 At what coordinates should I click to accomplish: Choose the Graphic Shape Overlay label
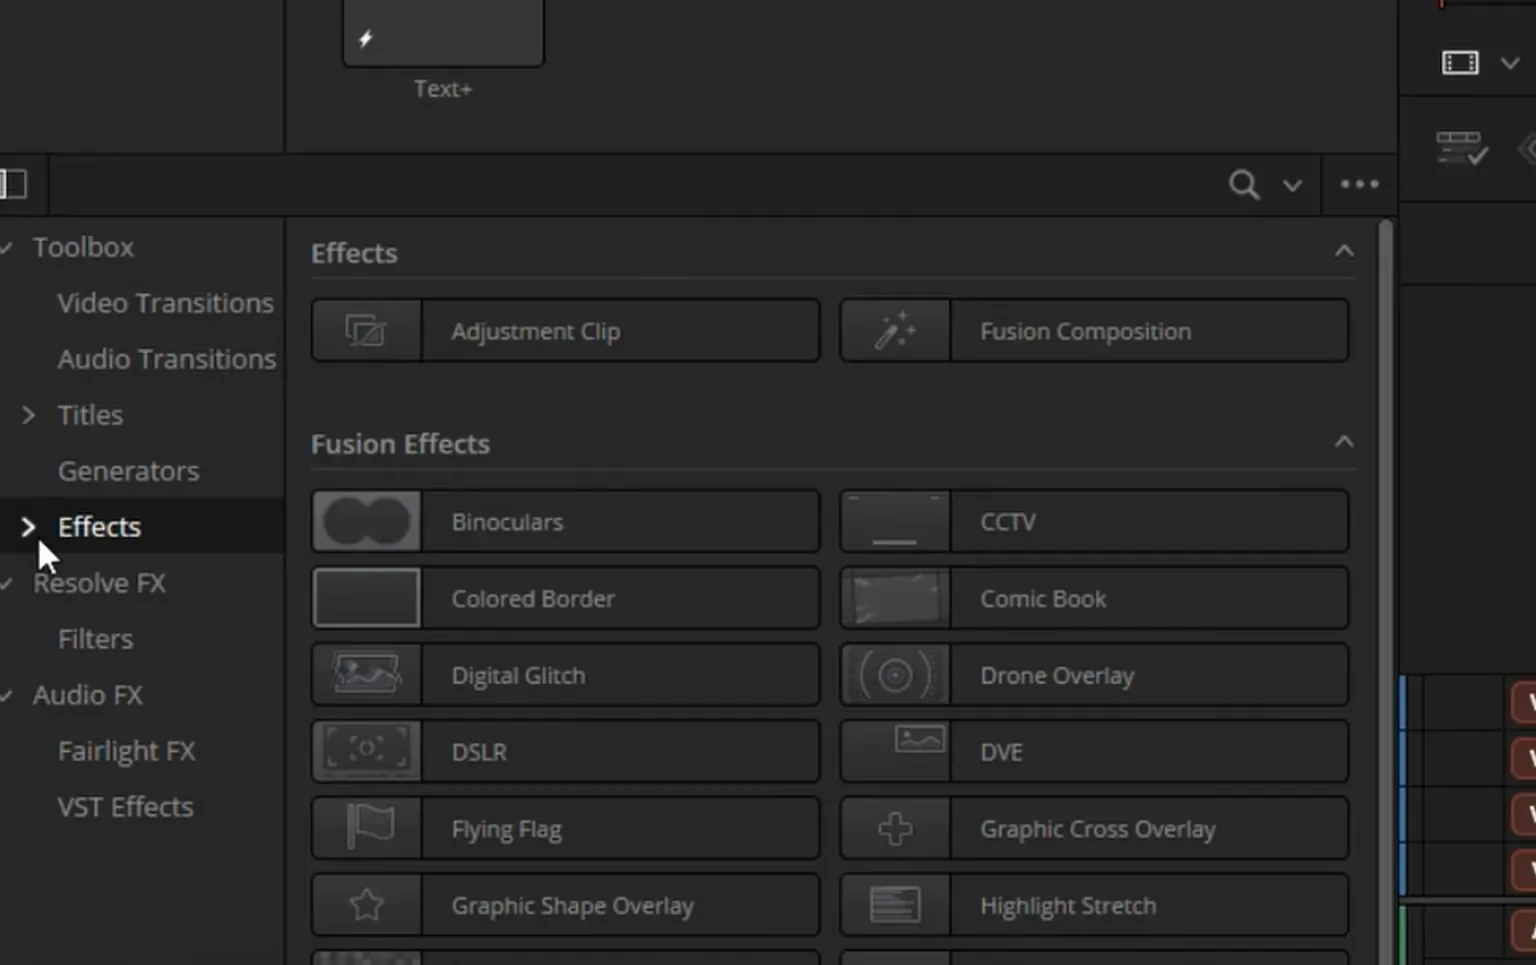click(572, 906)
